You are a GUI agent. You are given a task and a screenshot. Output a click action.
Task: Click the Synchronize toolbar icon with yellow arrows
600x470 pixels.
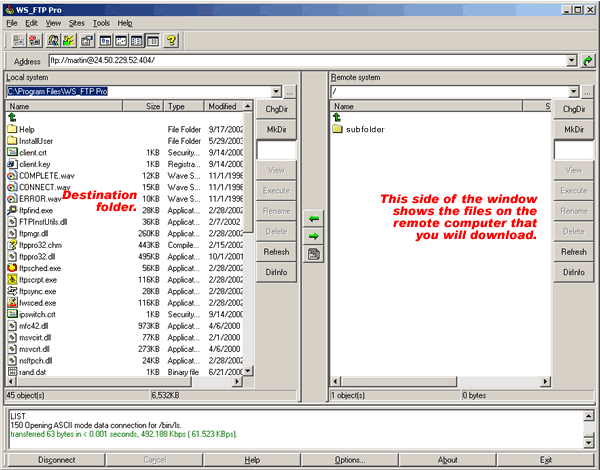click(69, 41)
